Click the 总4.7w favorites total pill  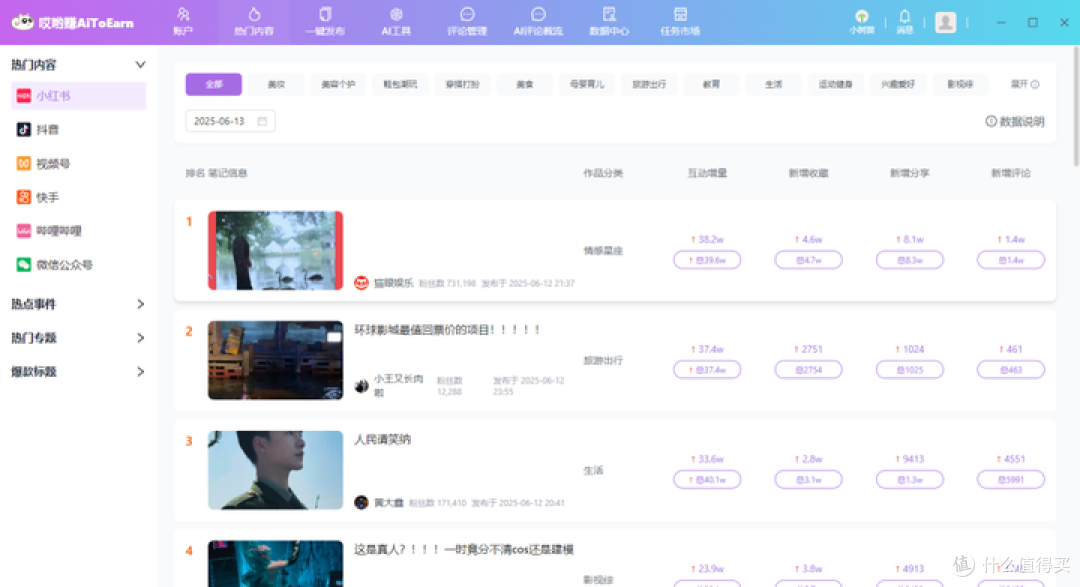click(x=808, y=260)
